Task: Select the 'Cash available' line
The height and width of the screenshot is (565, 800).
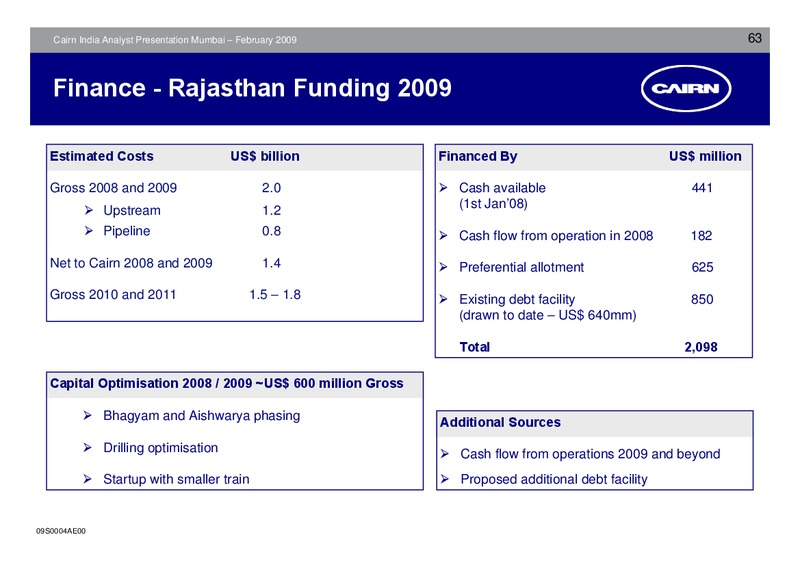Action: (x=502, y=188)
